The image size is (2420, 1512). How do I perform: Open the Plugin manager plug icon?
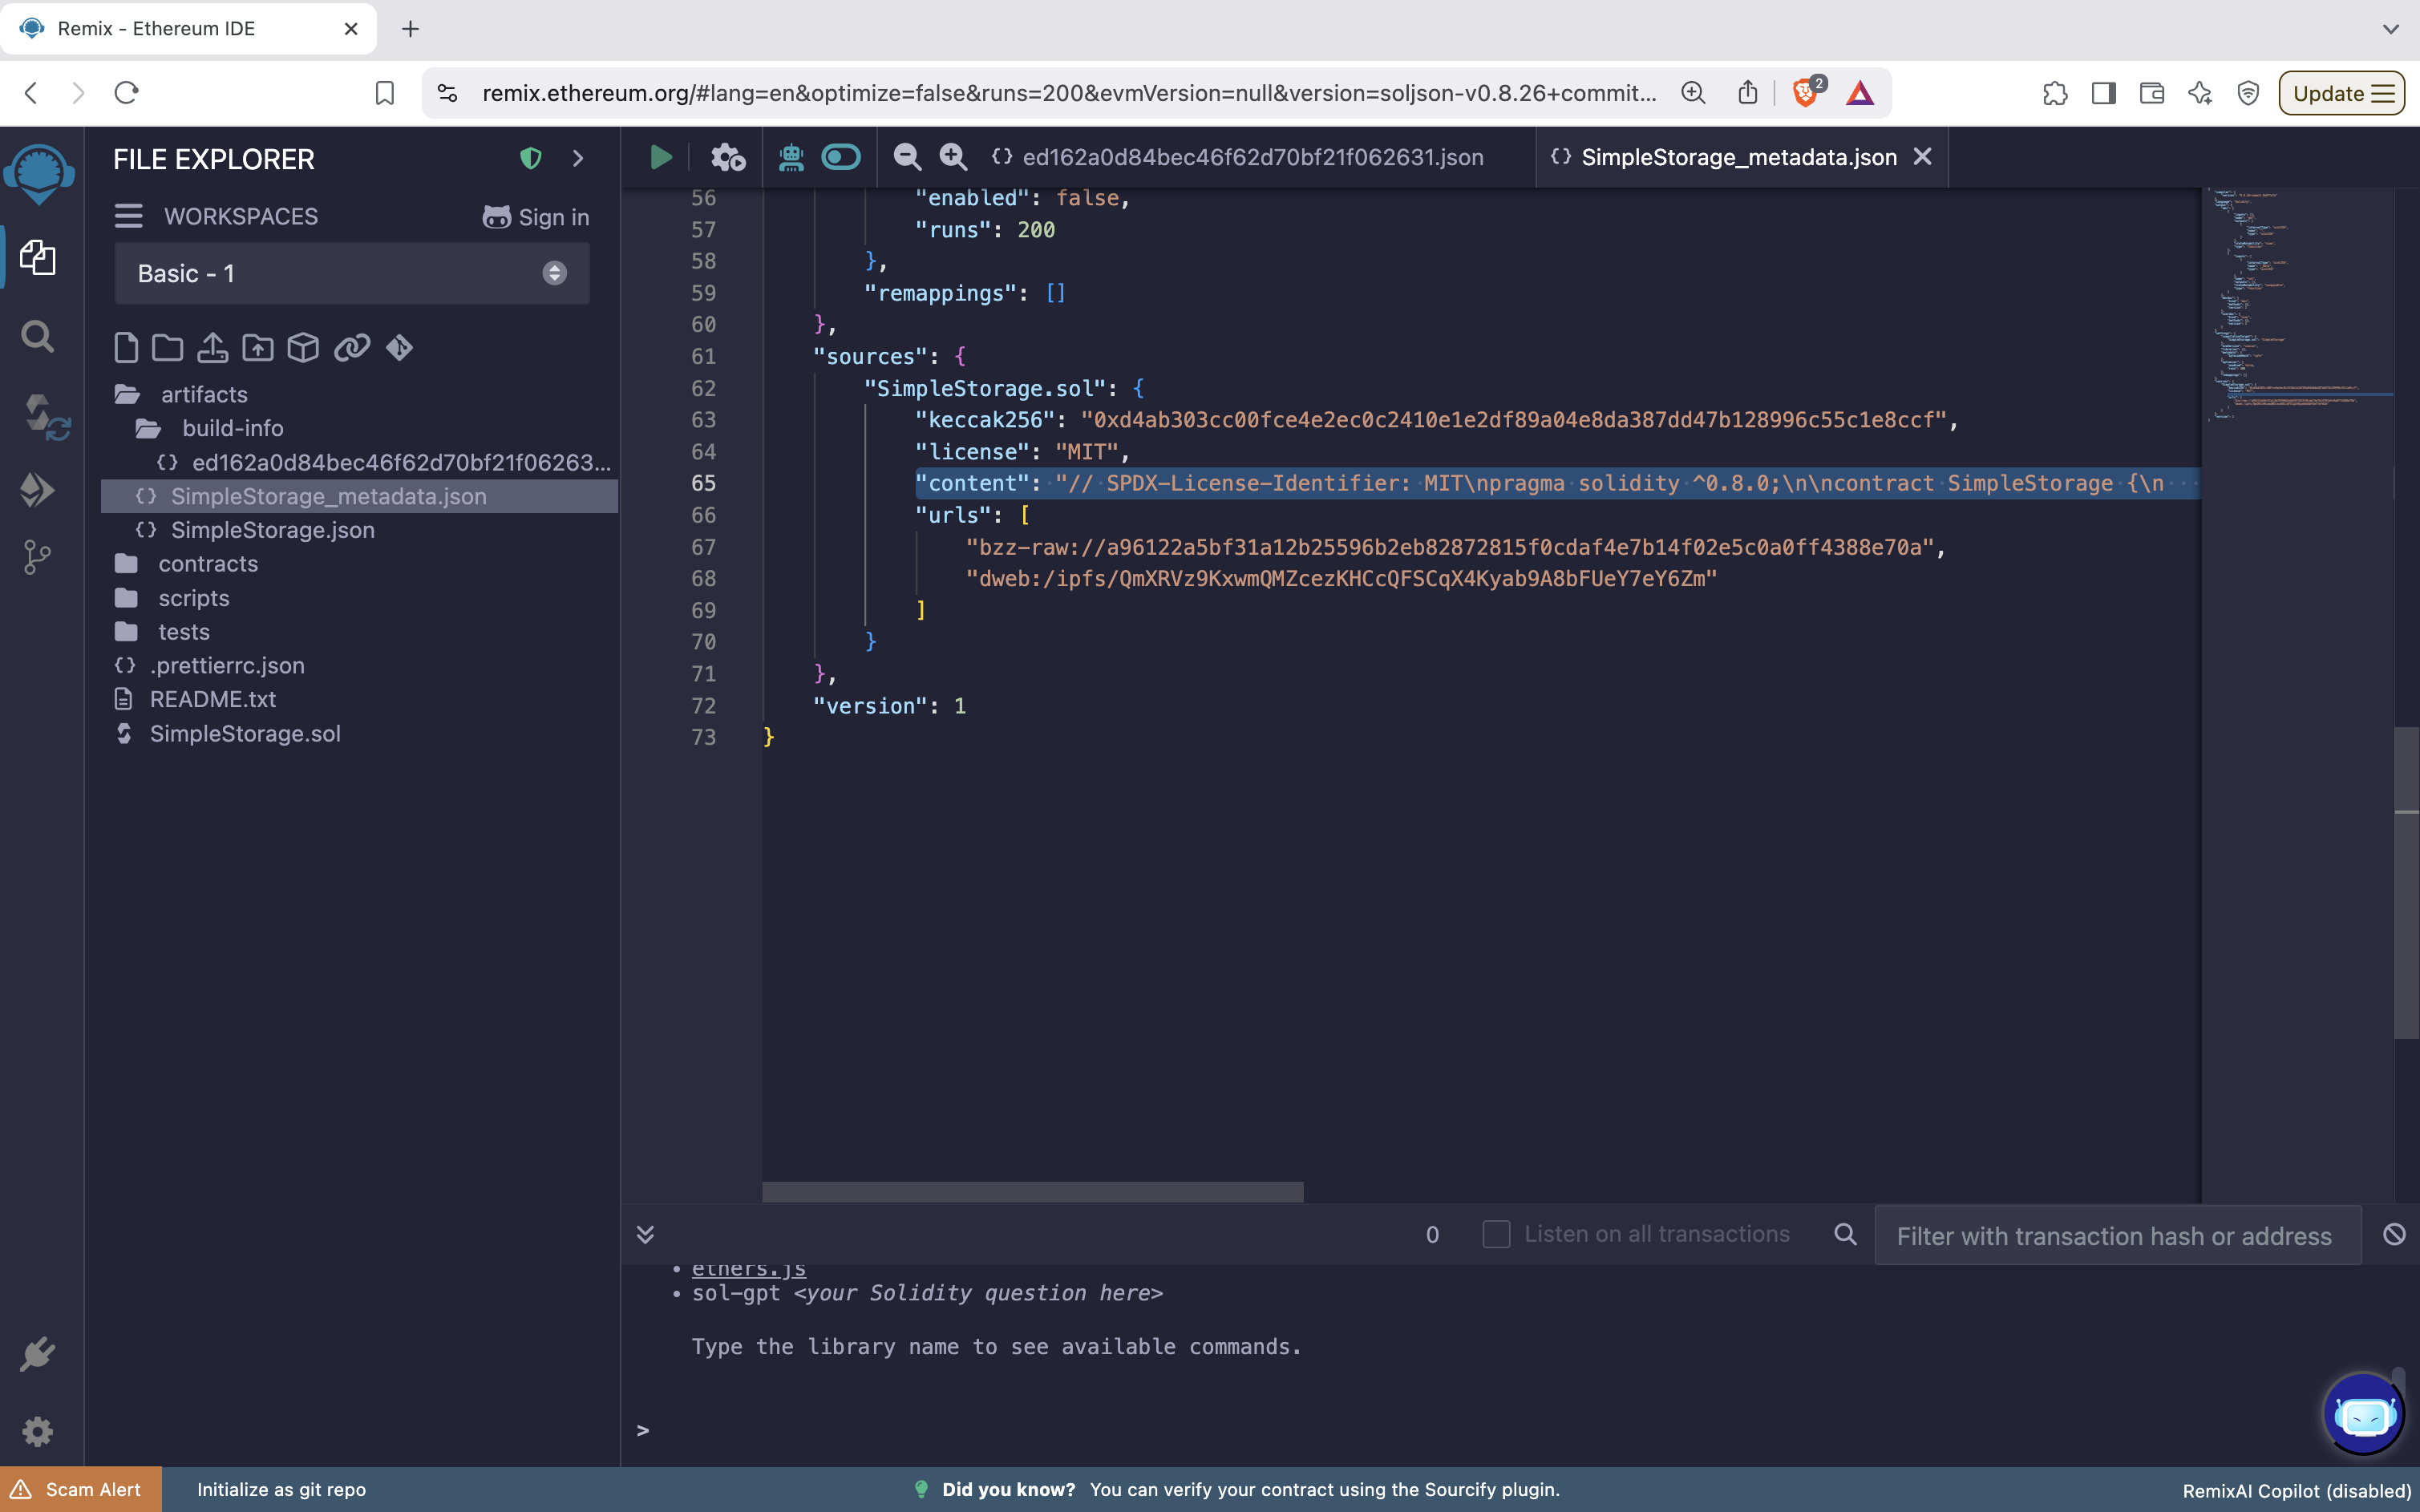click(37, 1354)
